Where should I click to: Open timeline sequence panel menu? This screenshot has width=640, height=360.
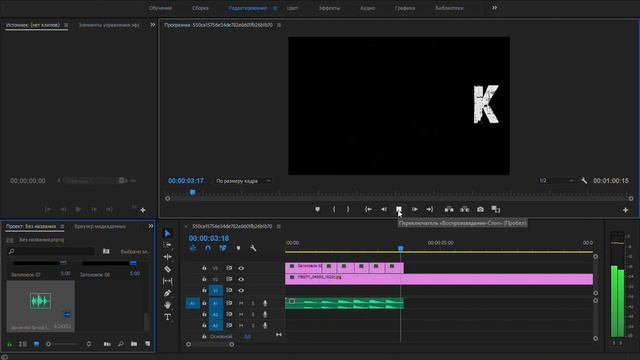point(278,227)
